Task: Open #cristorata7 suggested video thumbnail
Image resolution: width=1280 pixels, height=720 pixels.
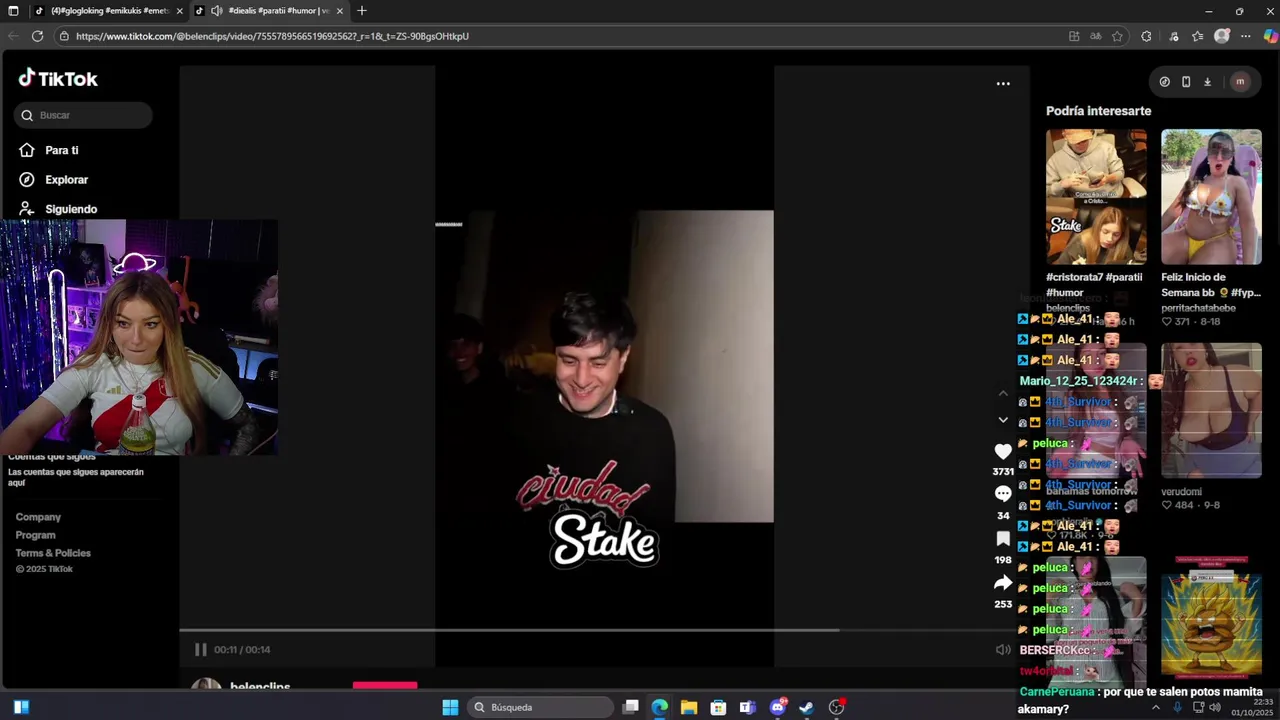Action: tap(1096, 197)
